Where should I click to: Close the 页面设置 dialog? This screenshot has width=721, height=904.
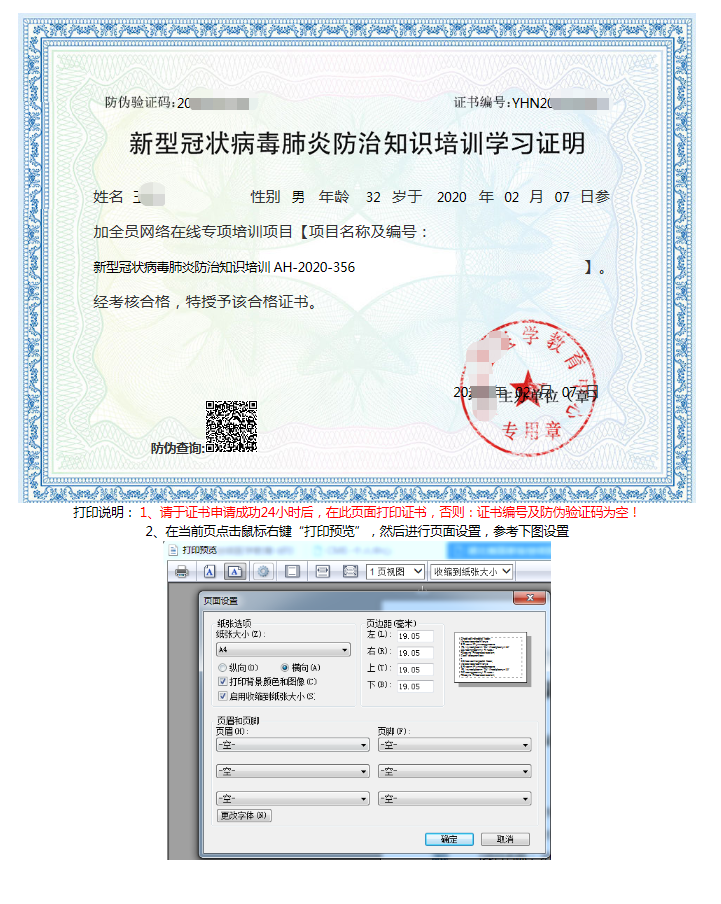[530, 598]
